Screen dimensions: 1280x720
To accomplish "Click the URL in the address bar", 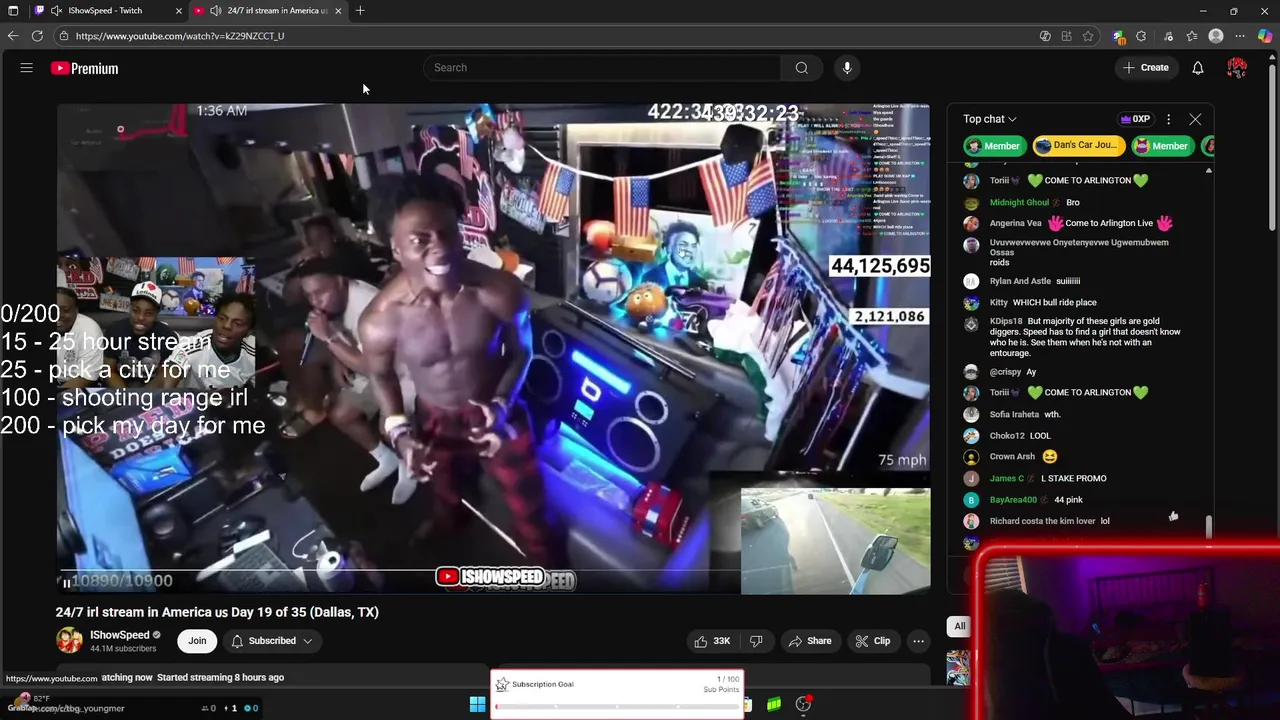I will 180,36.
